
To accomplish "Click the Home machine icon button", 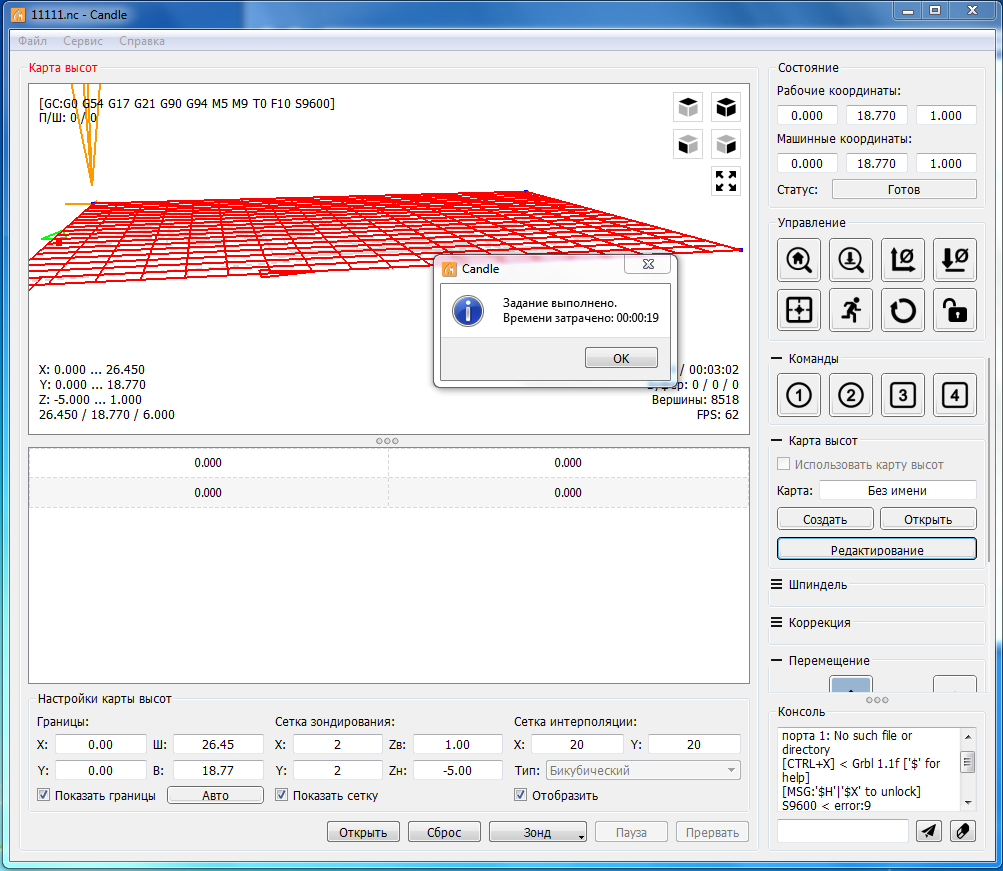I will [x=798, y=260].
